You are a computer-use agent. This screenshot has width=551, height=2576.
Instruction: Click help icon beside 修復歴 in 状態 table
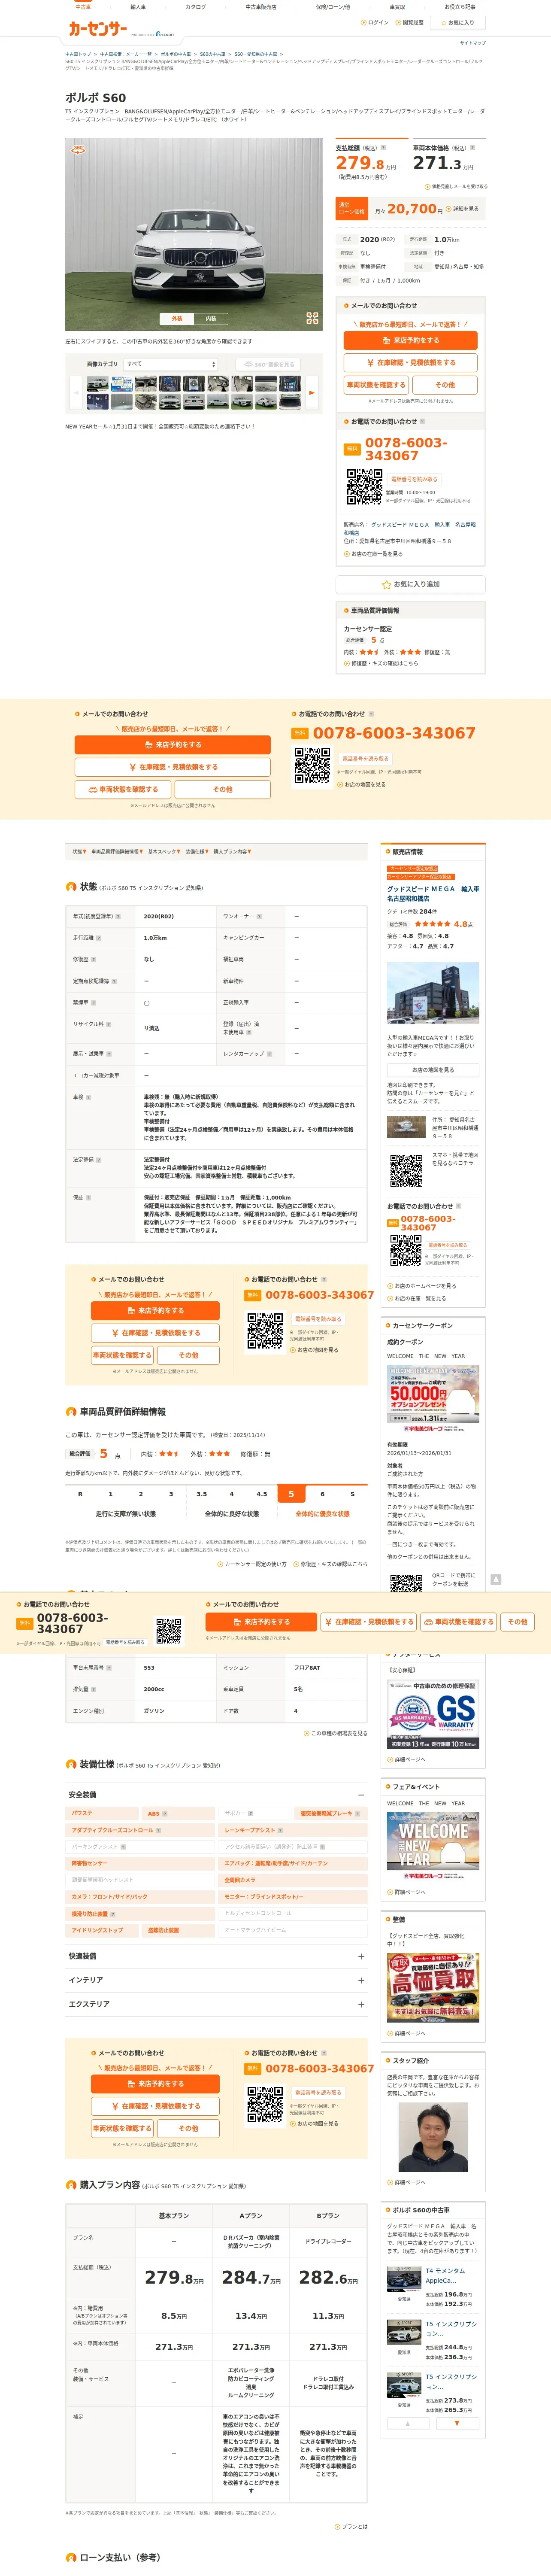(94, 959)
